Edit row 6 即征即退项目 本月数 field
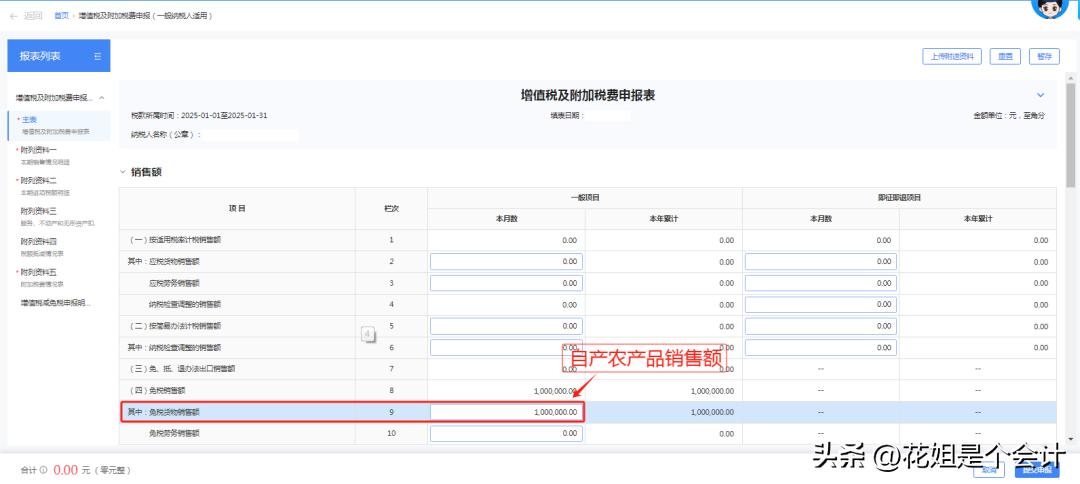 pyautogui.click(x=821, y=348)
